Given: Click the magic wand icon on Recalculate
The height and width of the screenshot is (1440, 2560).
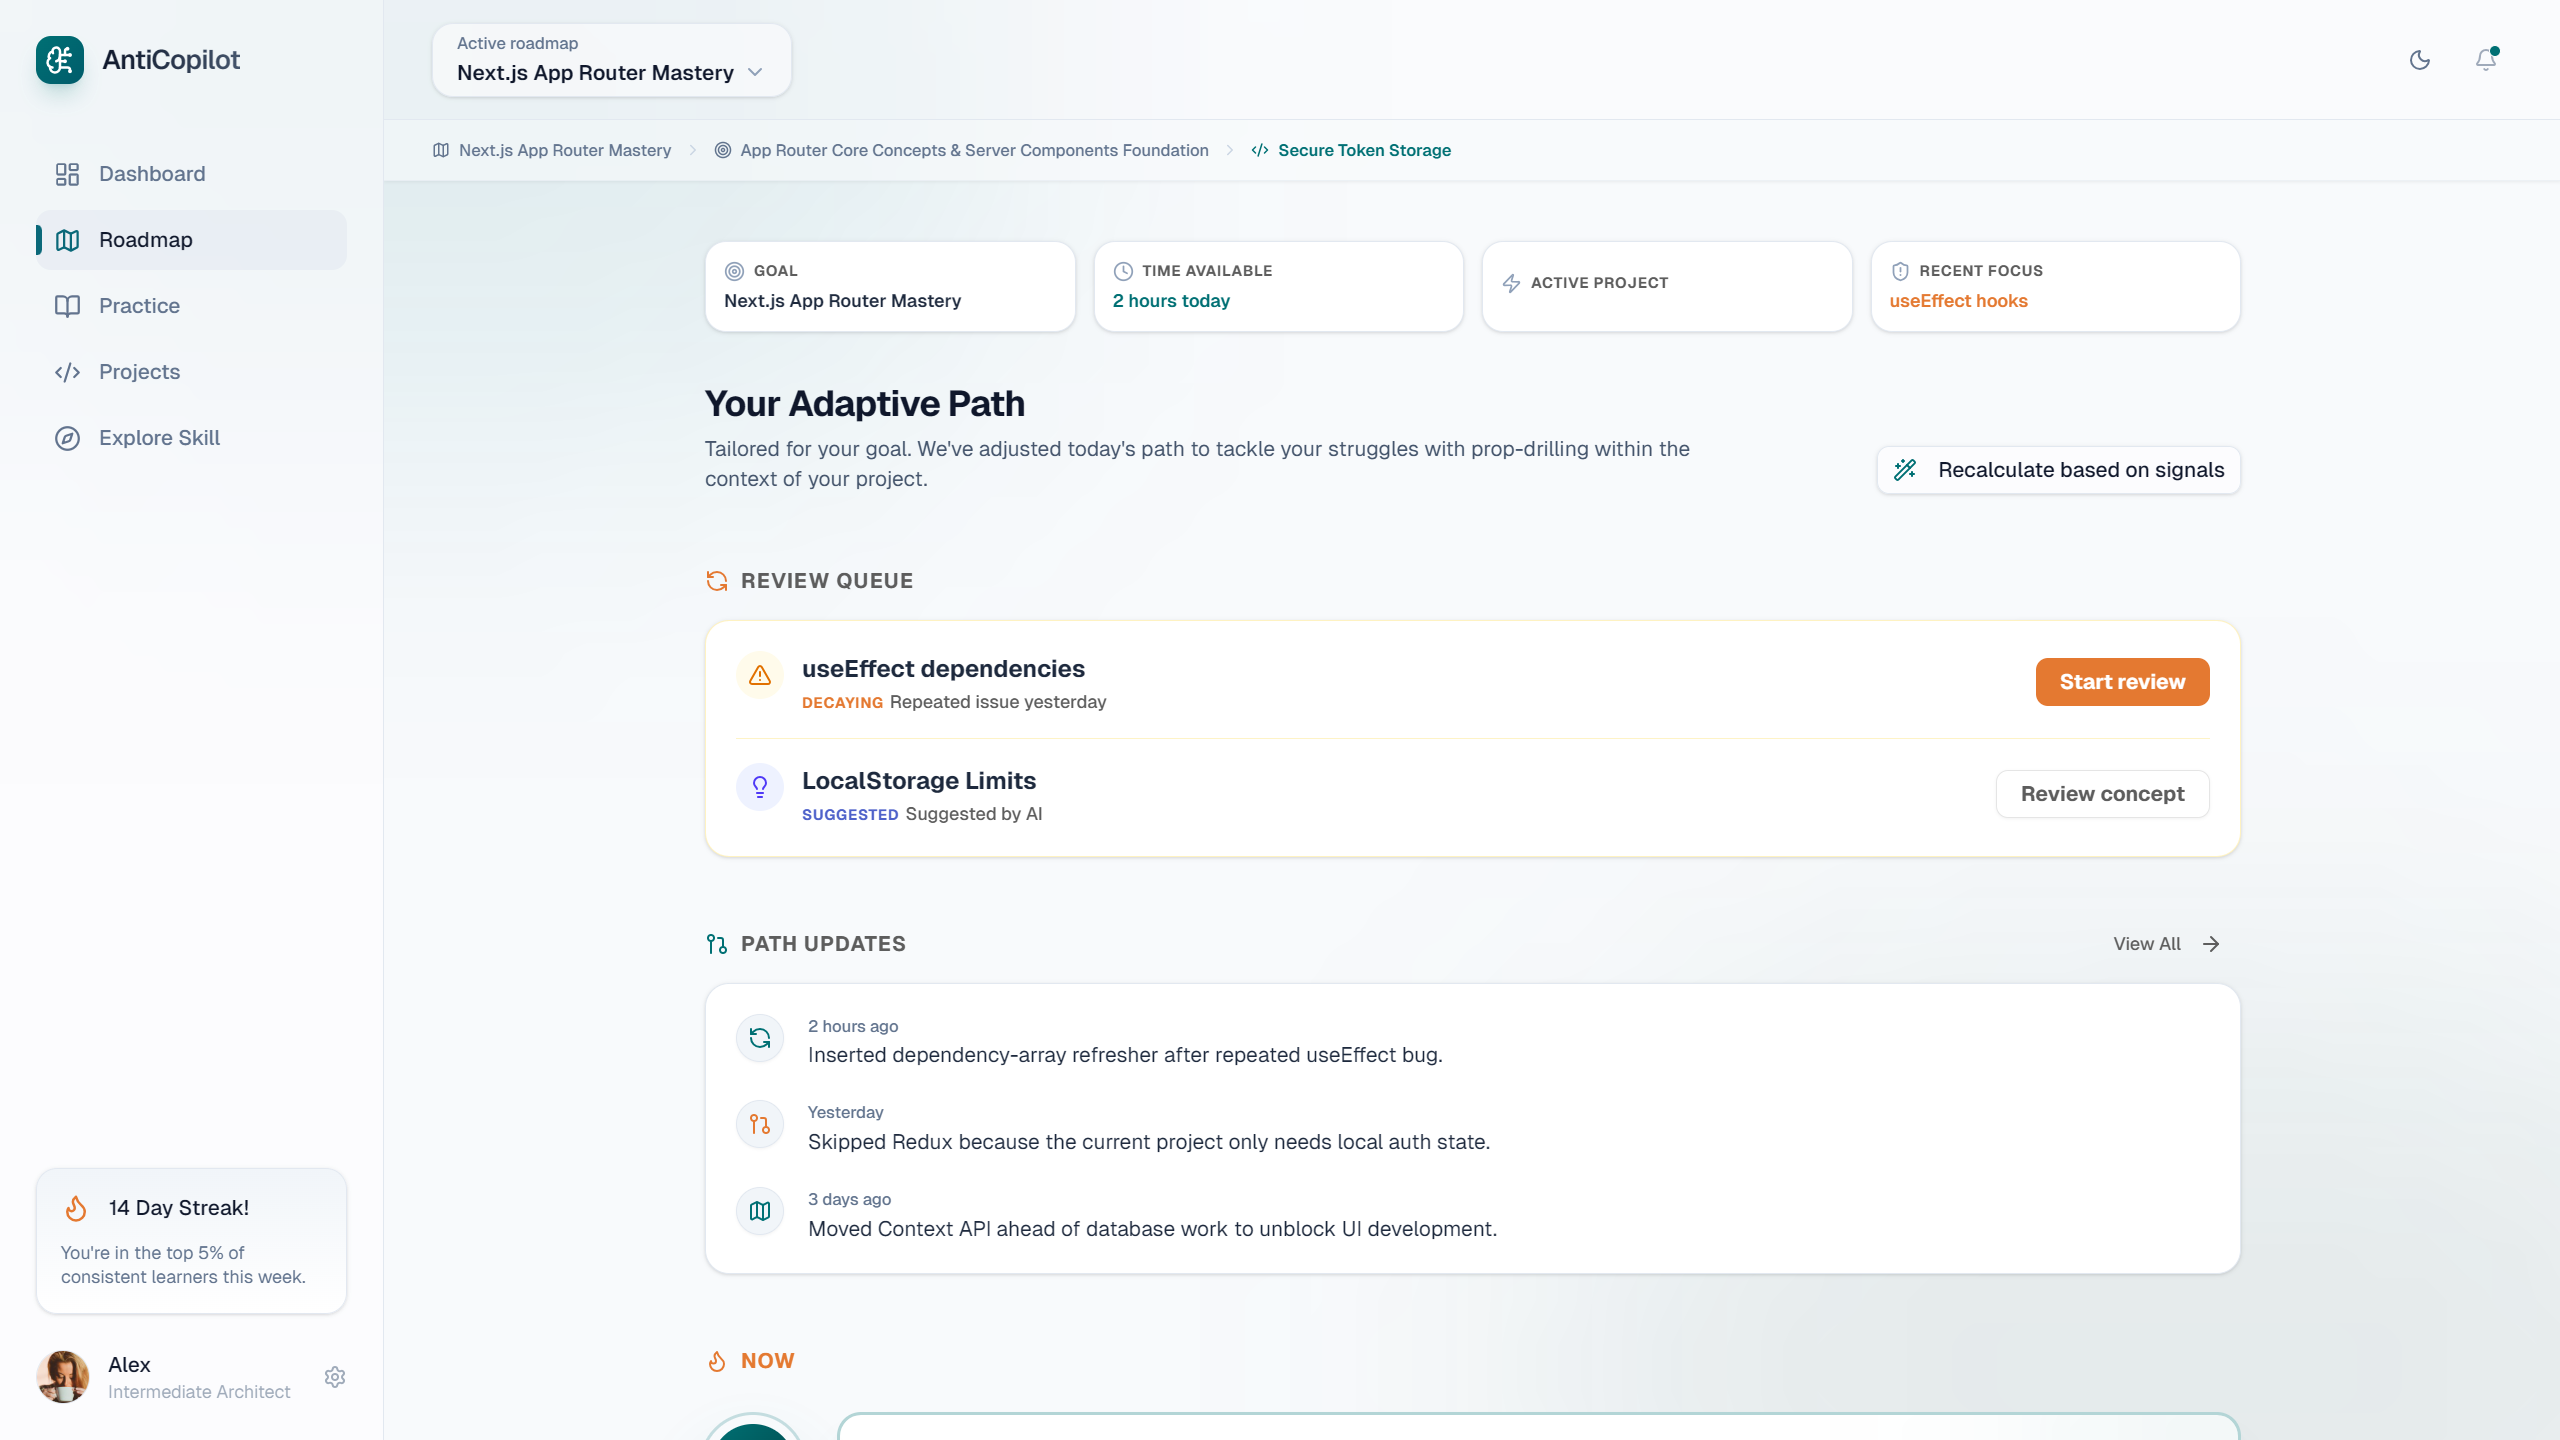Looking at the screenshot, I should click(1906, 470).
